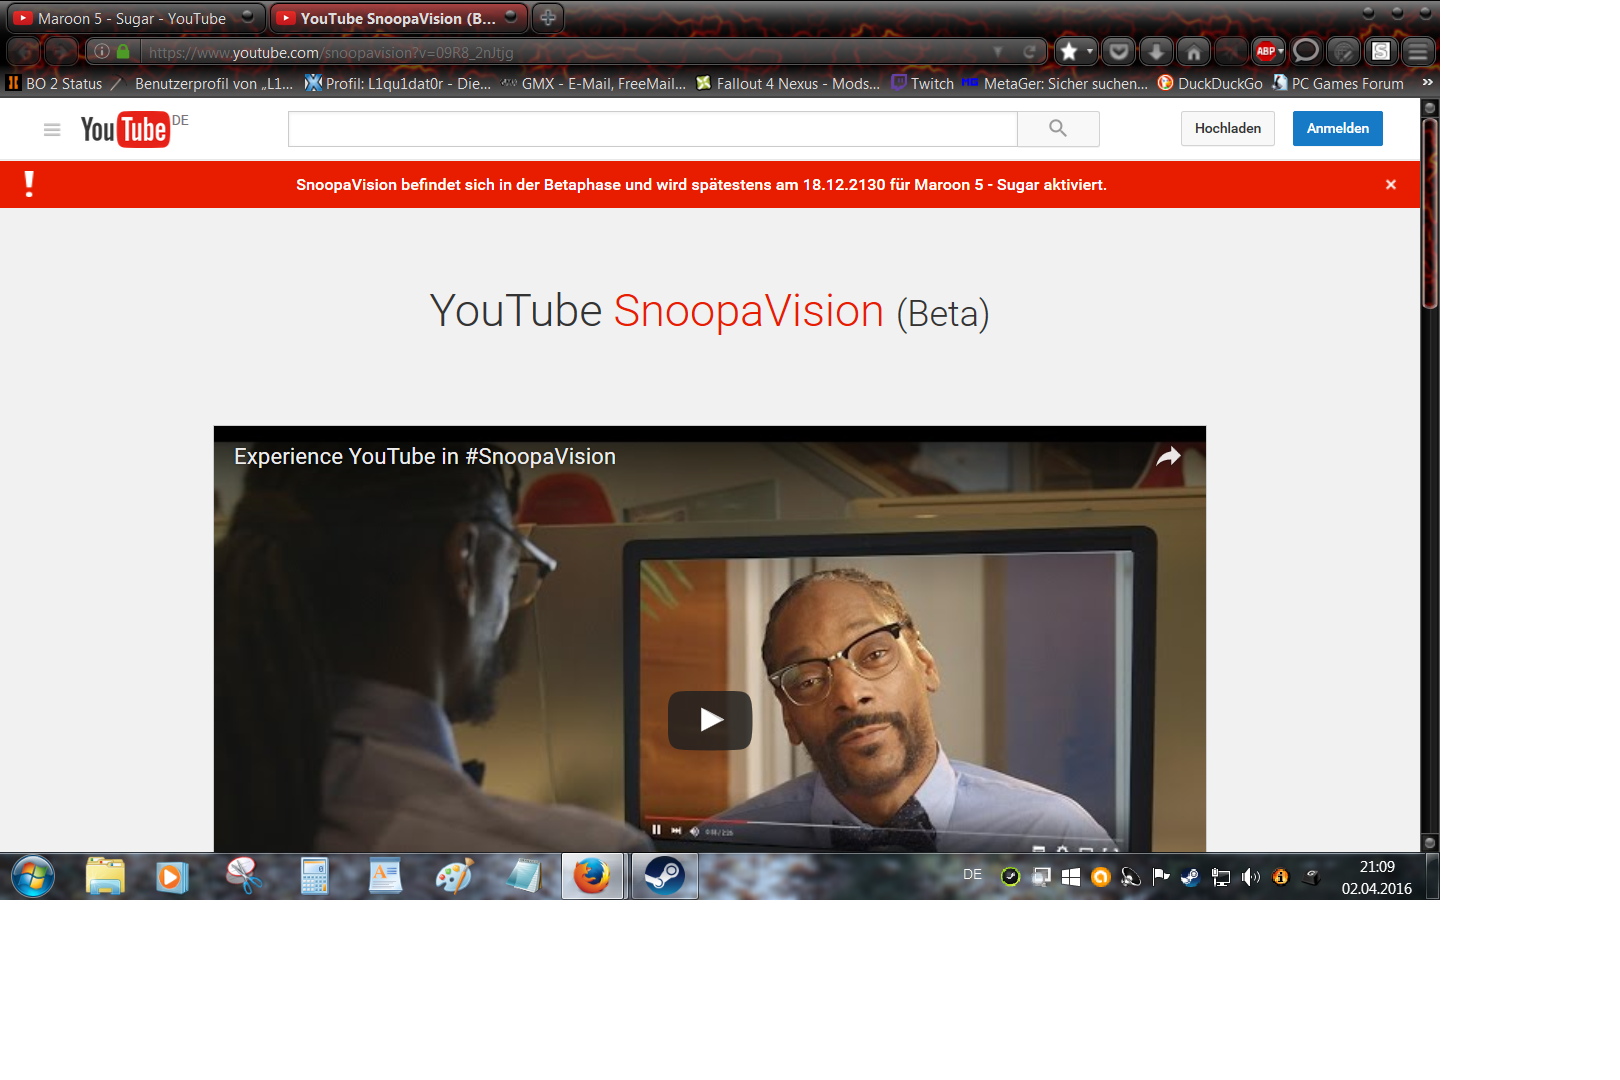The width and height of the screenshot is (1620, 1080).
Task: Open GMX - E-Mail, FreeMail bookmark
Action: click(x=594, y=84)
